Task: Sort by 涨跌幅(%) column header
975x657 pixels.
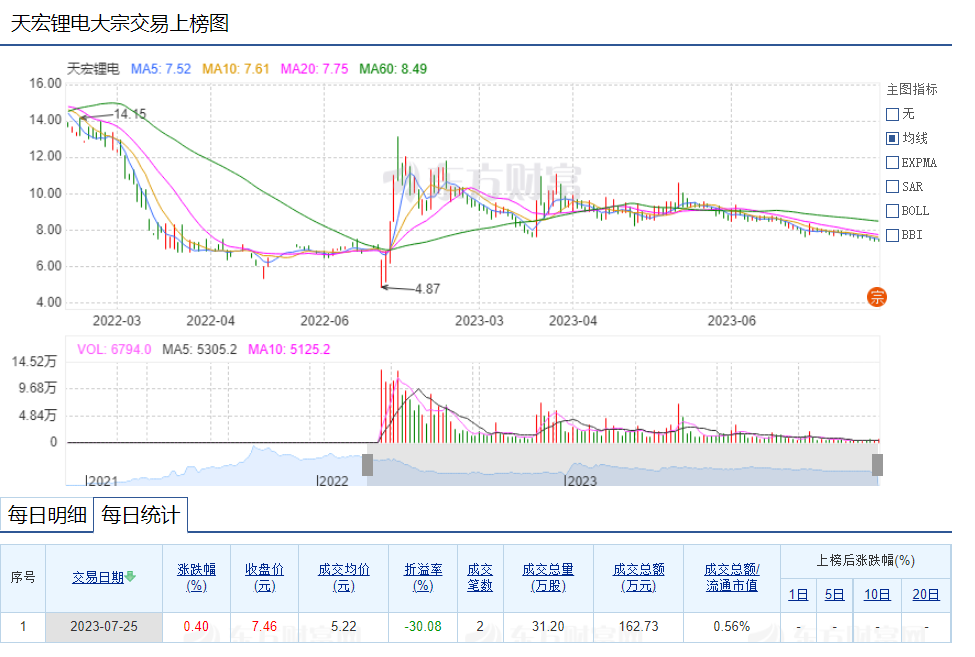Action: click(196, 577)
